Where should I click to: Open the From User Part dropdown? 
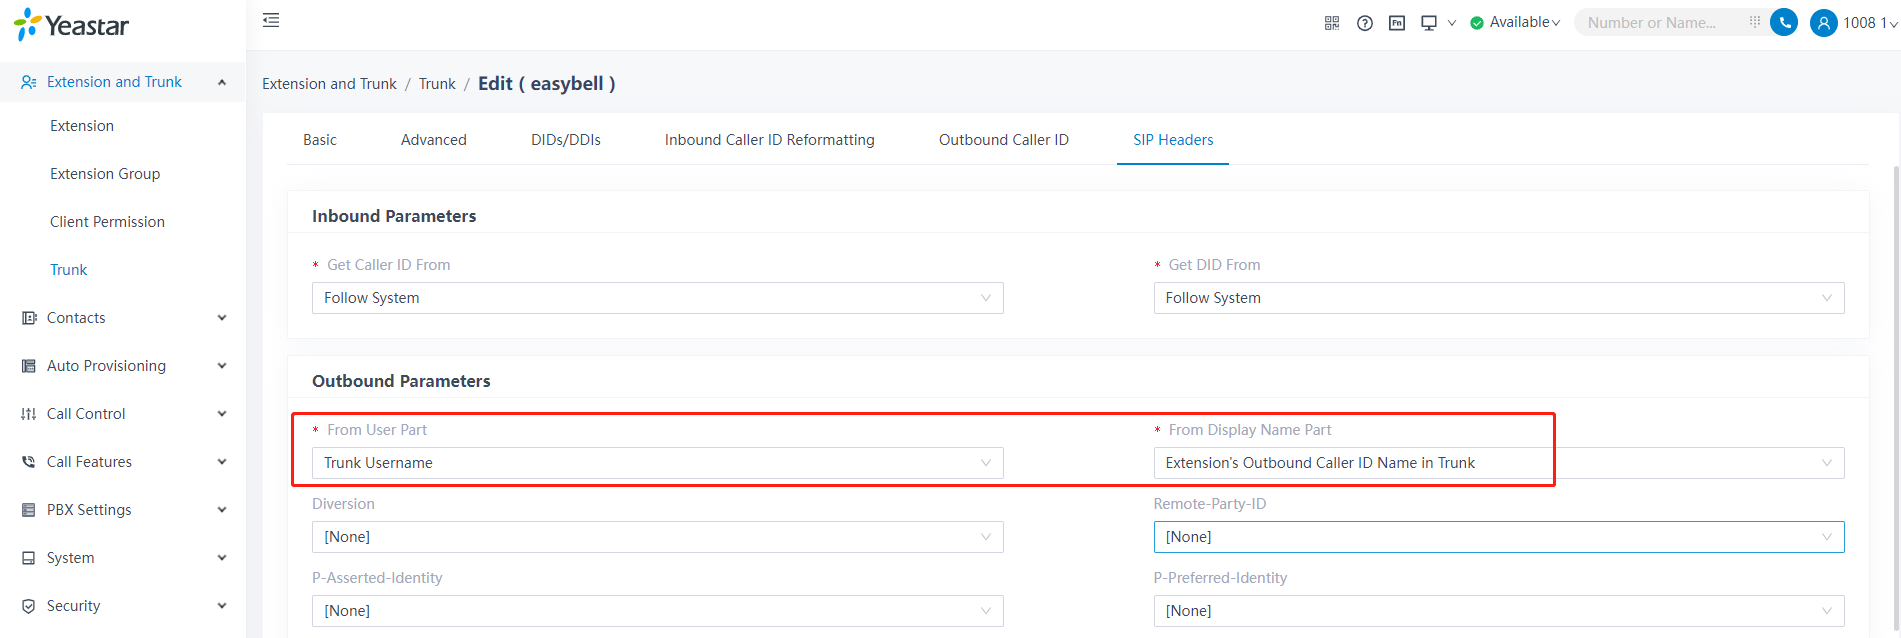point(657,463)
